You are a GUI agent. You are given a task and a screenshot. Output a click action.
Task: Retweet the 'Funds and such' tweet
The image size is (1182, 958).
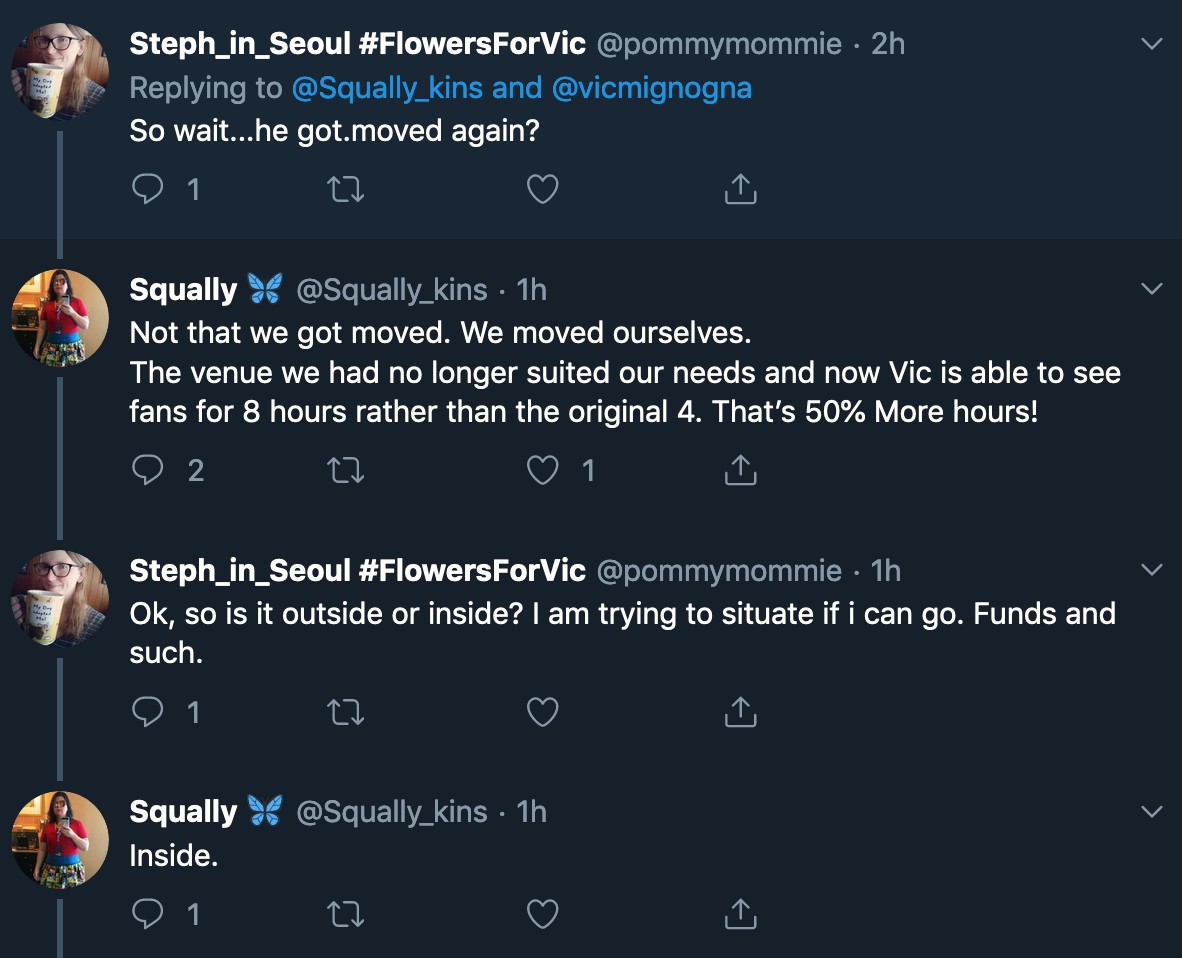(346, 712)
